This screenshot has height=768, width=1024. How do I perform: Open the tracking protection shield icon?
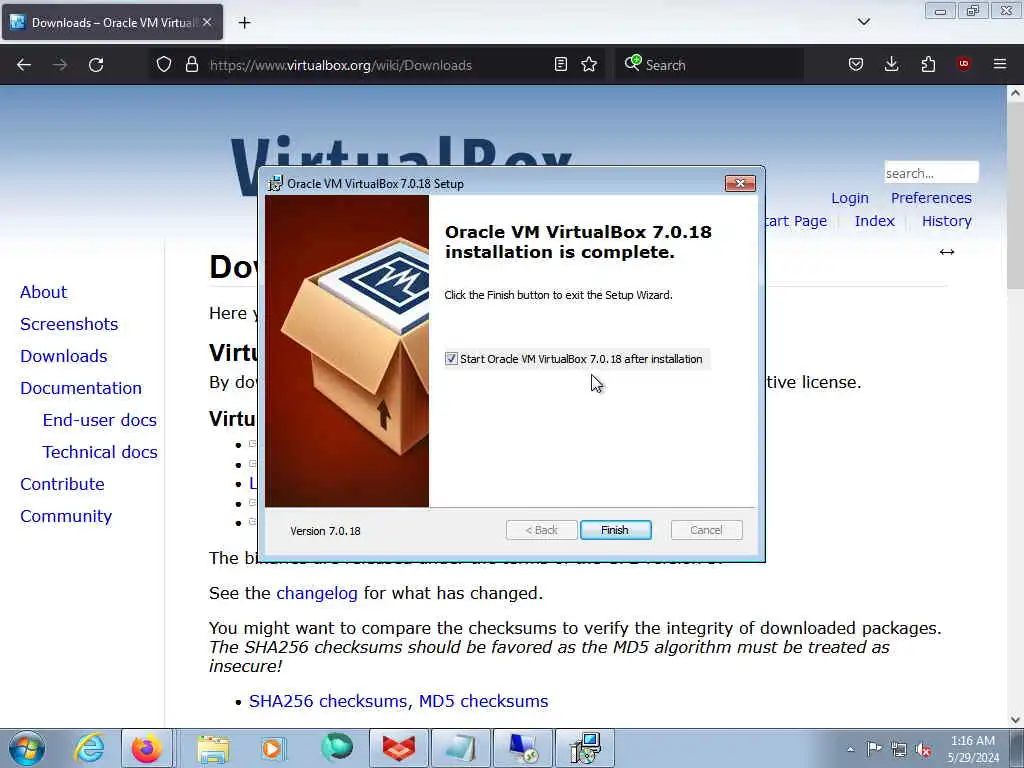coord(164,65)
